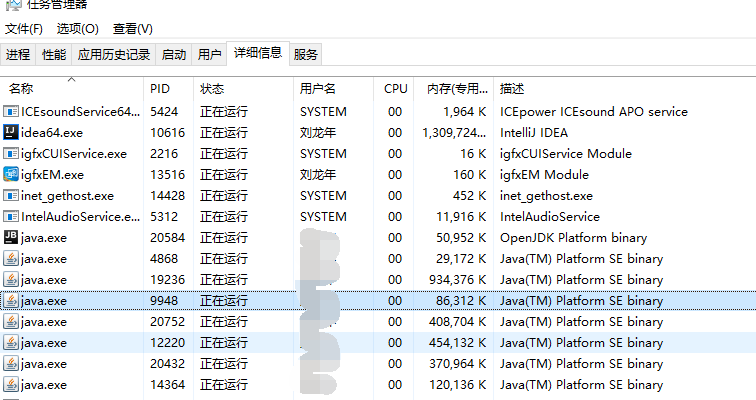Click the ICEsoundService64 process icon
756x400 pixels.
pyautogui.click(x=11, y=112)
